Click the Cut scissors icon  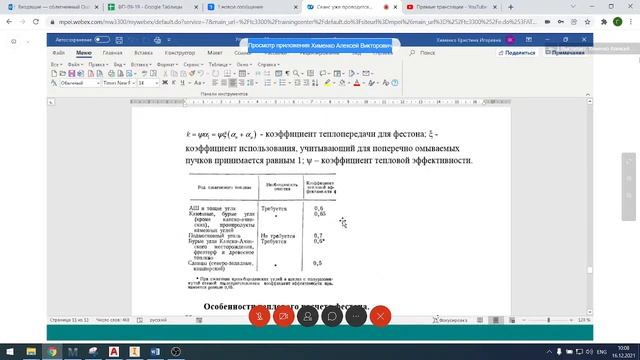point(165,73)
